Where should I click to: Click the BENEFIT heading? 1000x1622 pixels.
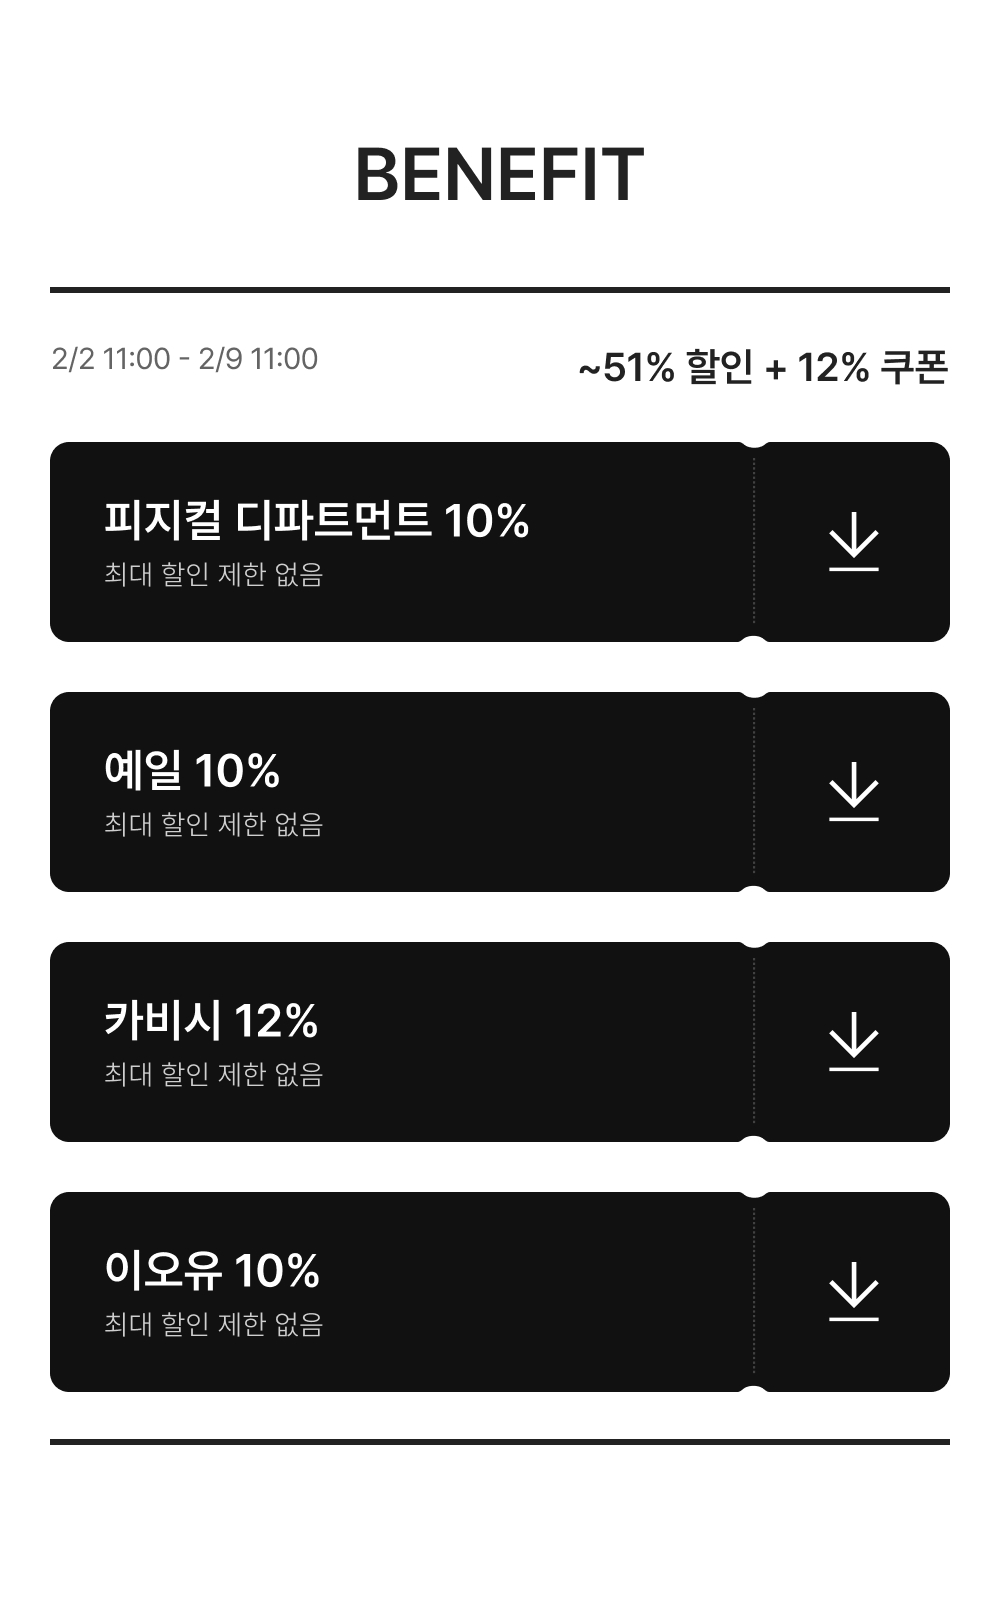click(x=499, y=175)
